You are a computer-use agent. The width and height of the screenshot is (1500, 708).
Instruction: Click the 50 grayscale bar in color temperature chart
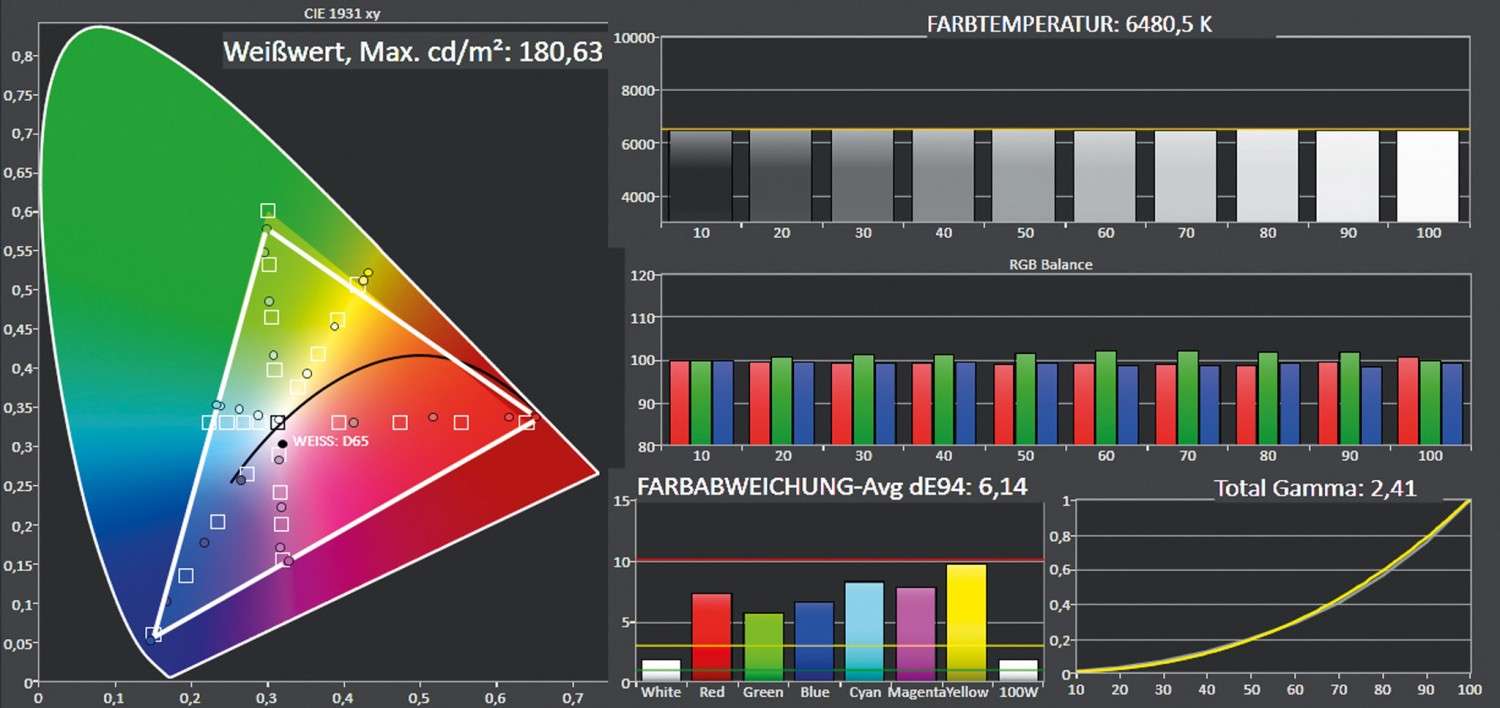1024,176
